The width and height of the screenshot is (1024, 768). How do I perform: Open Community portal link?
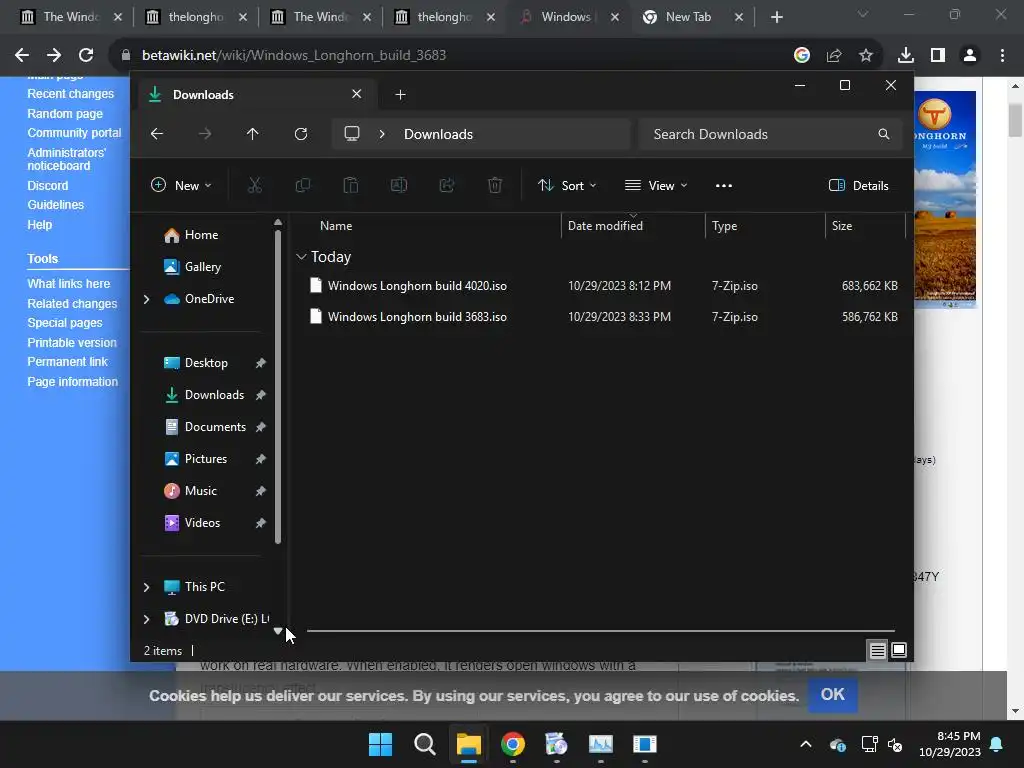[x=74, y=133]
